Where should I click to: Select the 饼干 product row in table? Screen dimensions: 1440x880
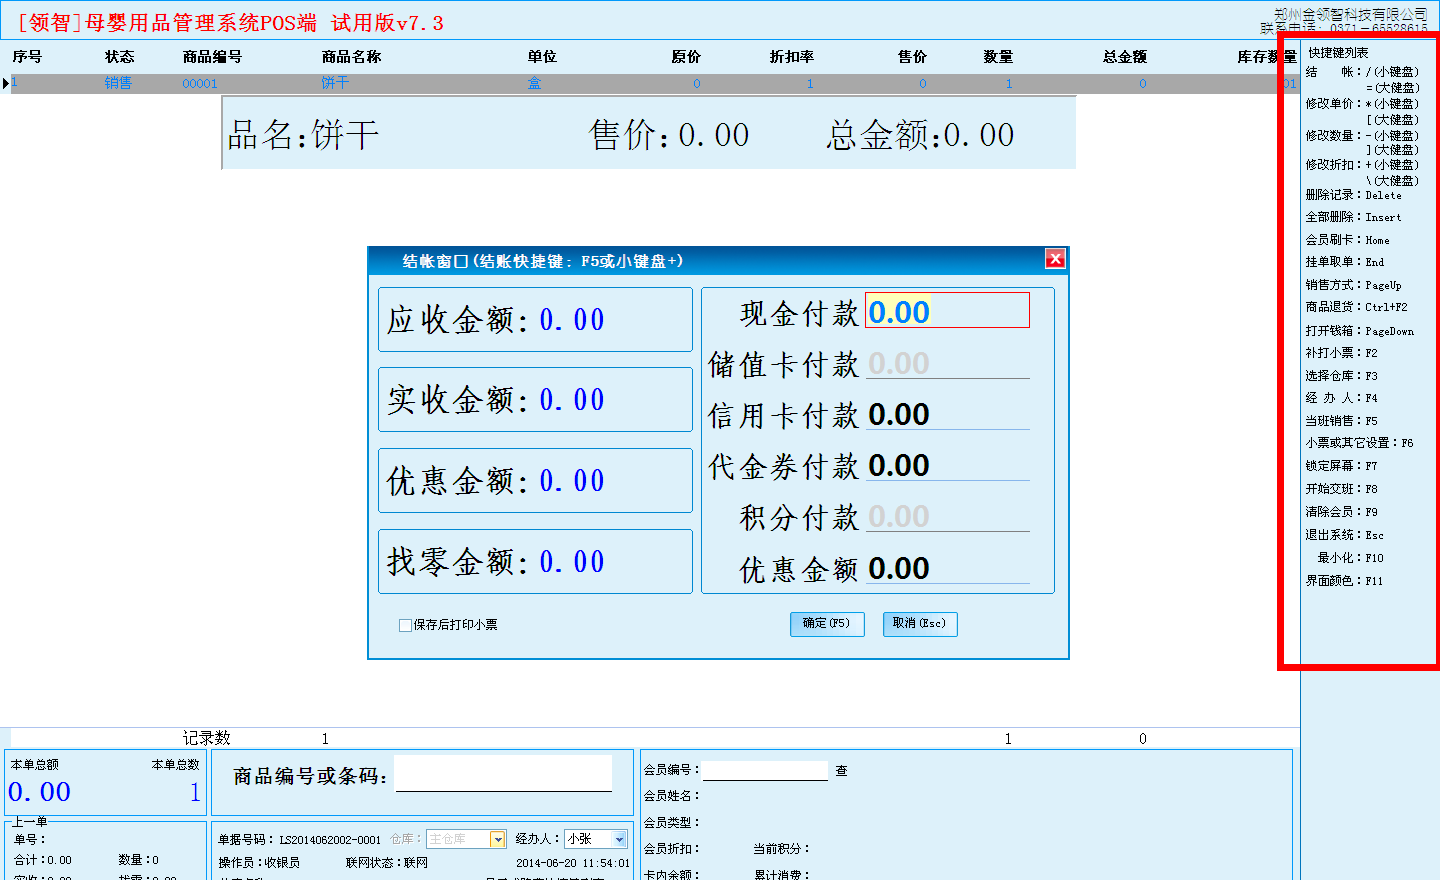335,83
